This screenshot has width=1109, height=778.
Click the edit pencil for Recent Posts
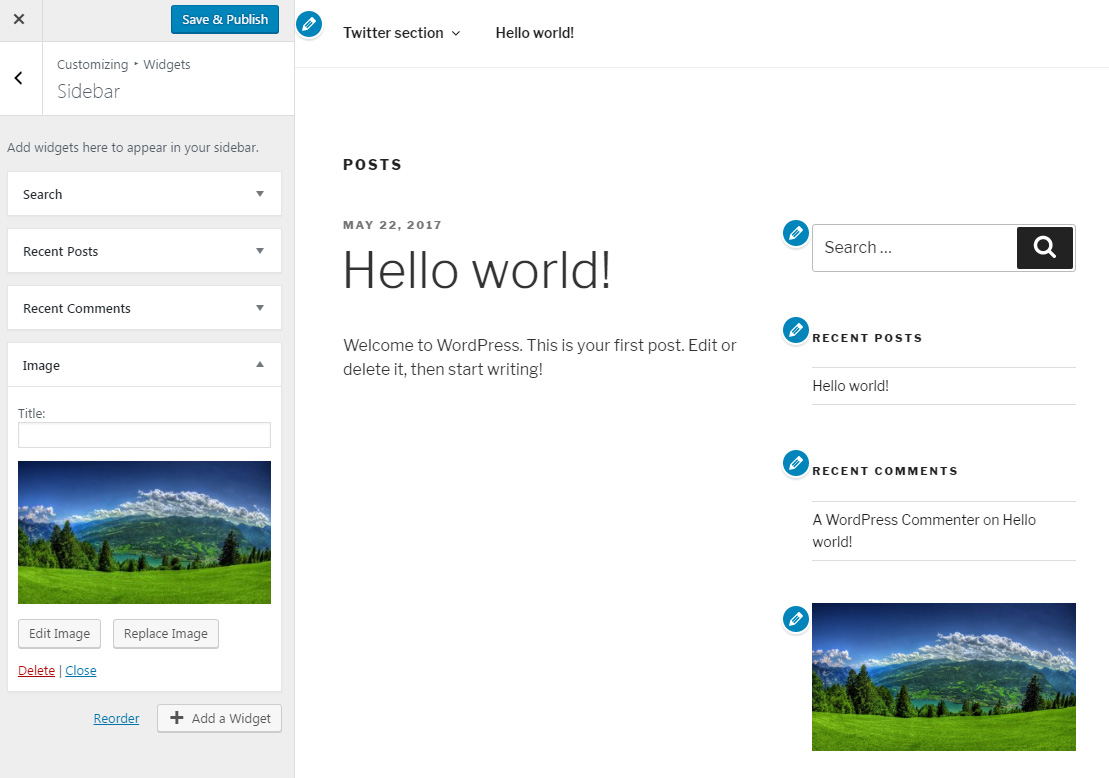coord(795,330)
